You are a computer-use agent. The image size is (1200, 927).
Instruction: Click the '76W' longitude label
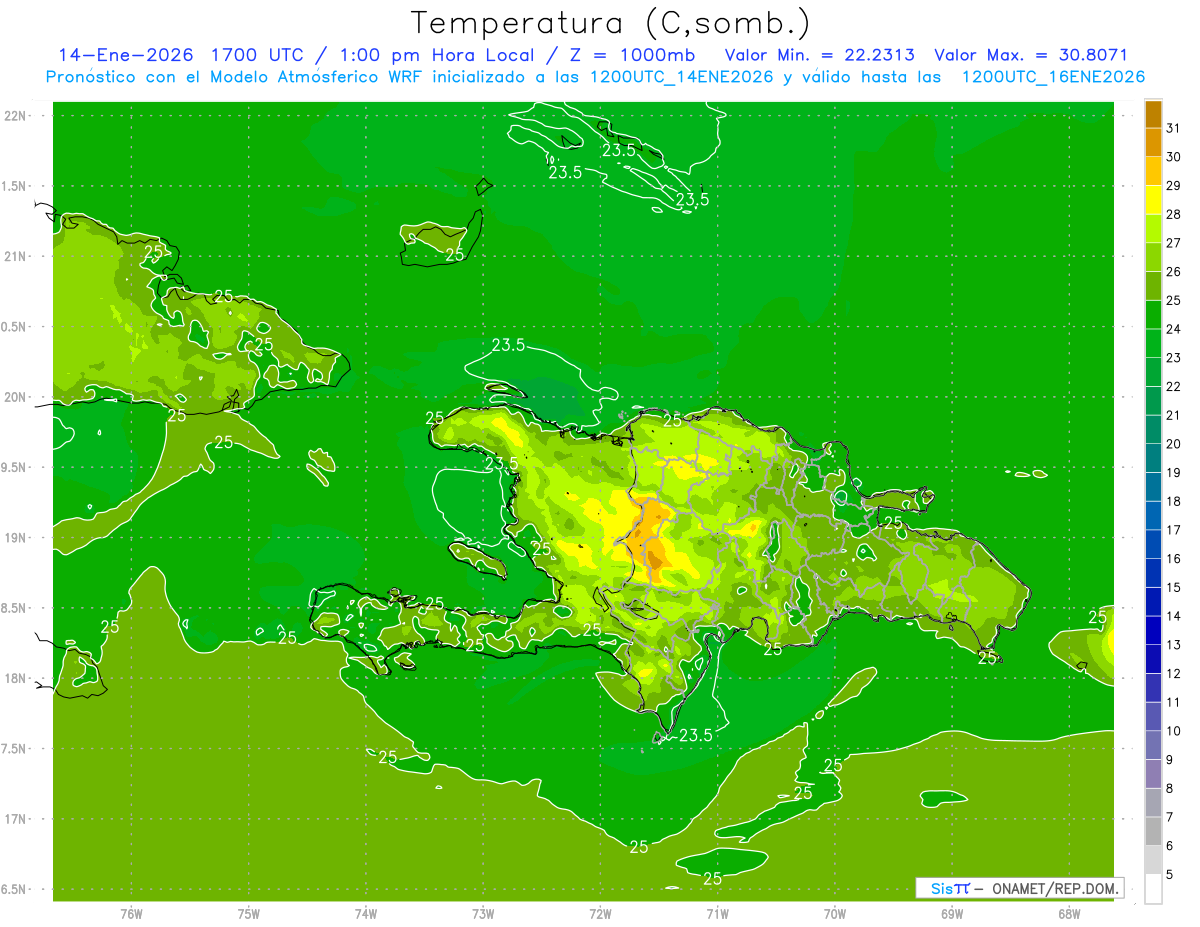131,914
